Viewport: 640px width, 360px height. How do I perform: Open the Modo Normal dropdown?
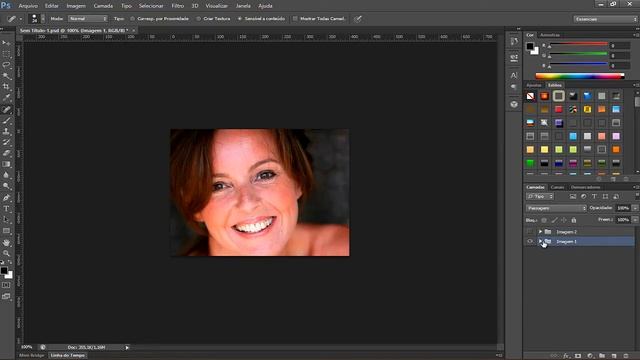pyautogui.click(x=88, y=19)
